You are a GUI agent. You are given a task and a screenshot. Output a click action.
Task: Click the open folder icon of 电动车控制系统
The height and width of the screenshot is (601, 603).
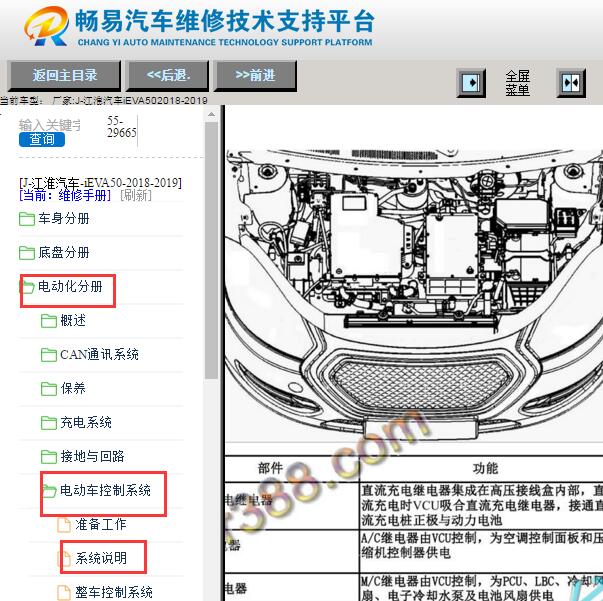pyautogui.click(x=49, y=491)
